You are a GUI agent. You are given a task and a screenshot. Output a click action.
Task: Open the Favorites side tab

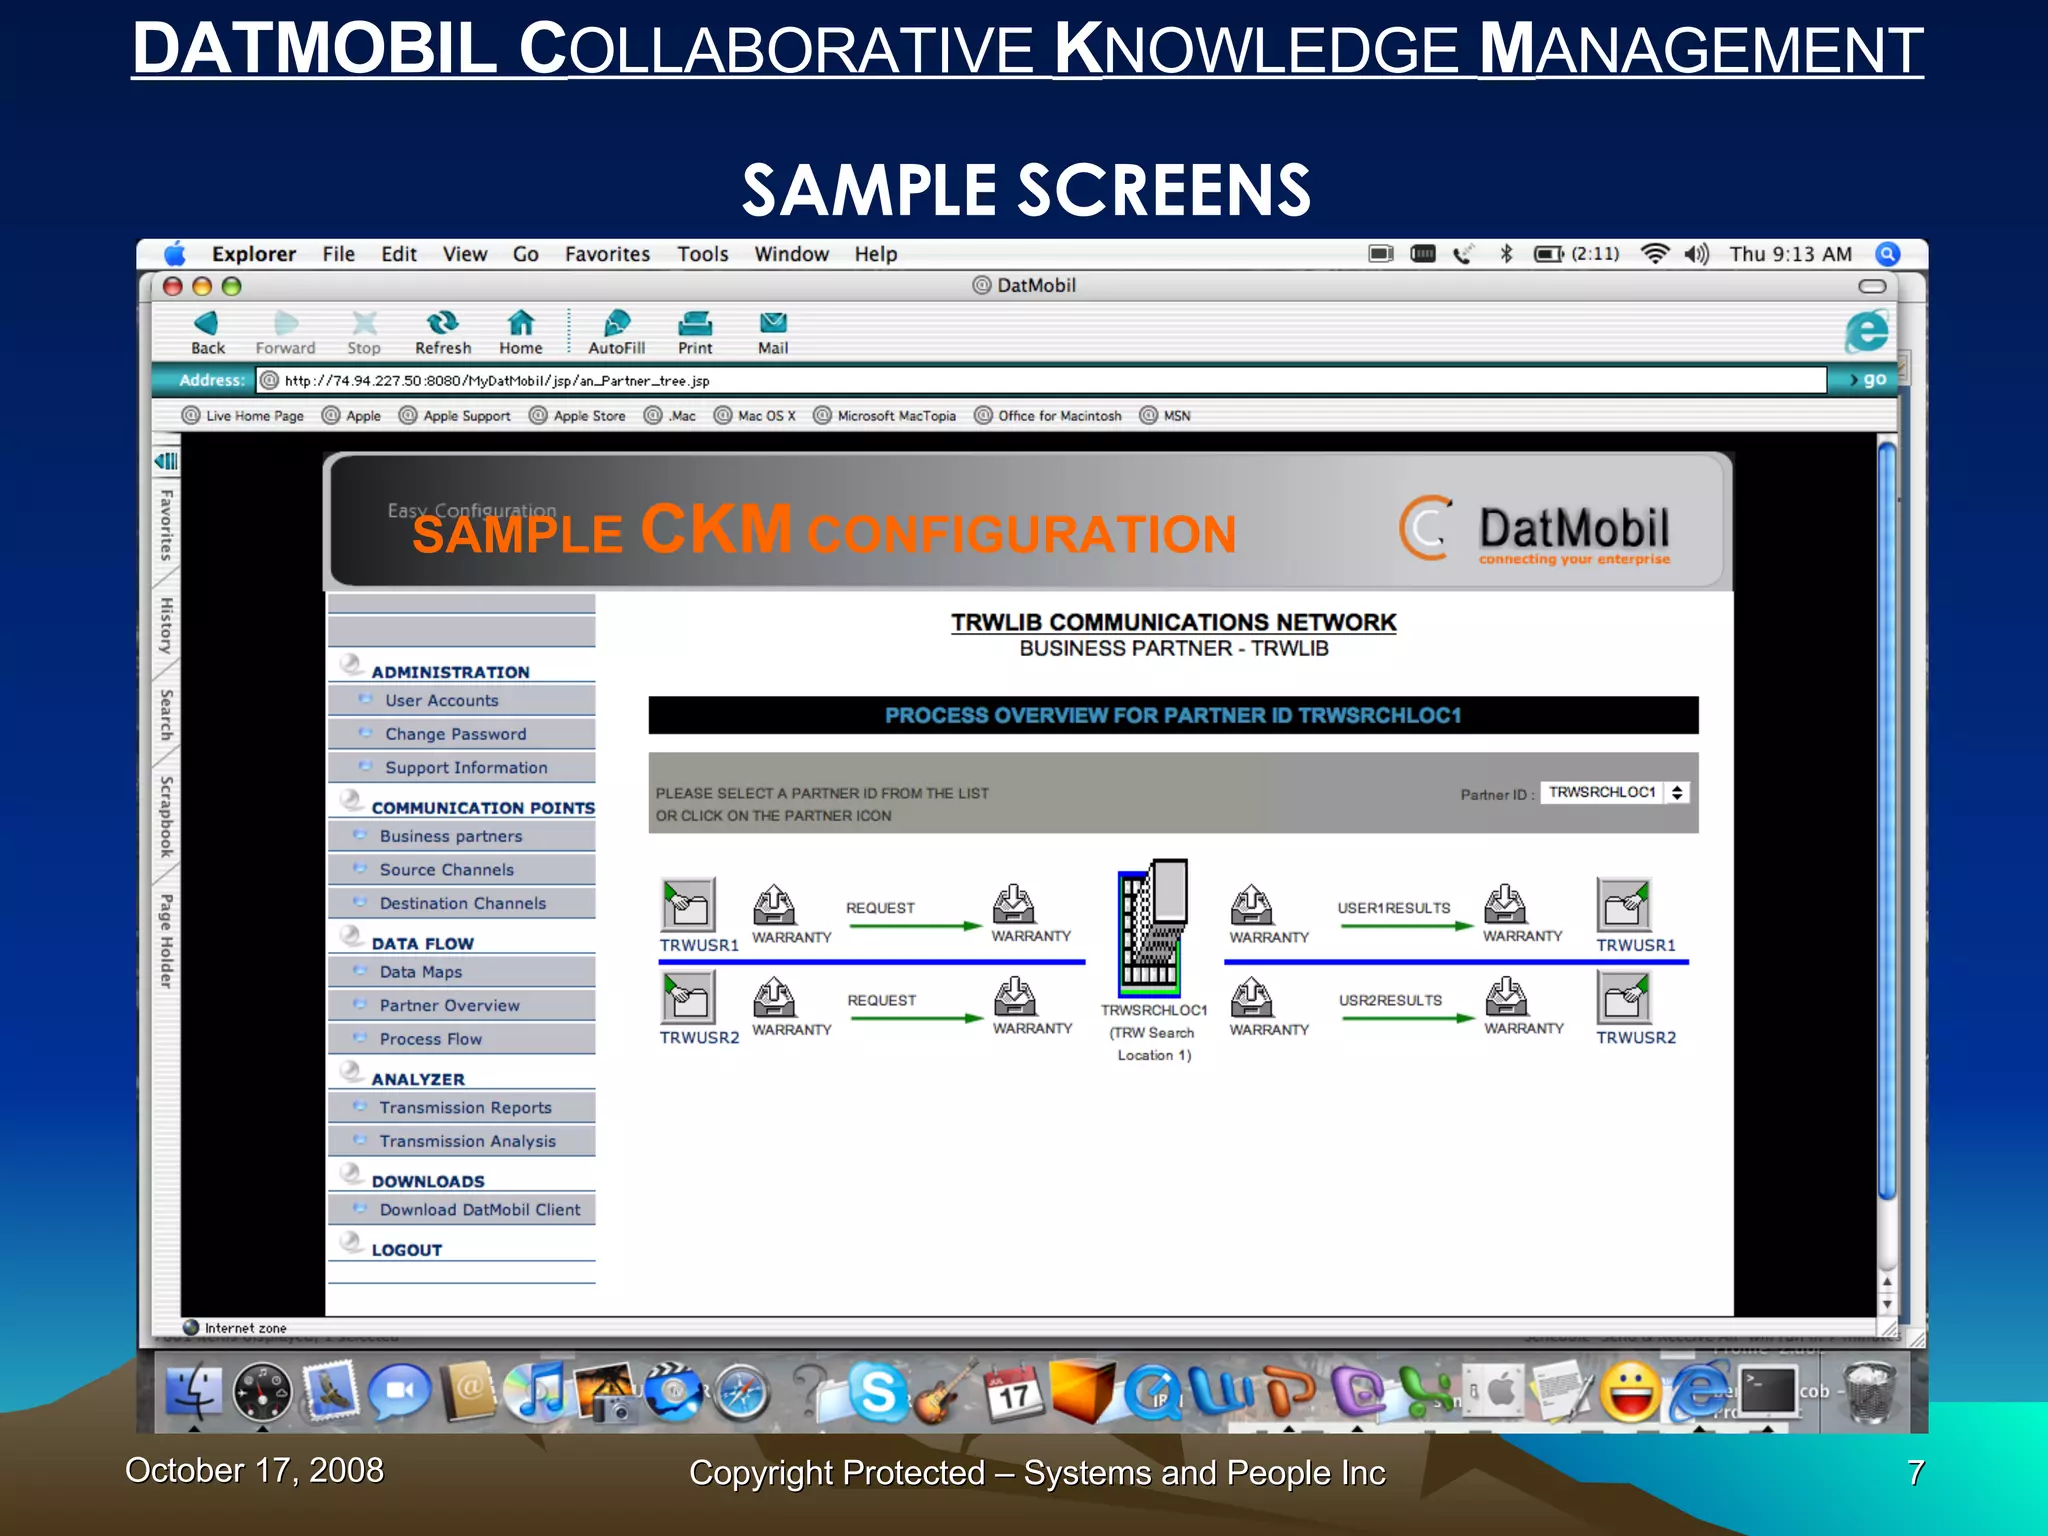(166, 524)
